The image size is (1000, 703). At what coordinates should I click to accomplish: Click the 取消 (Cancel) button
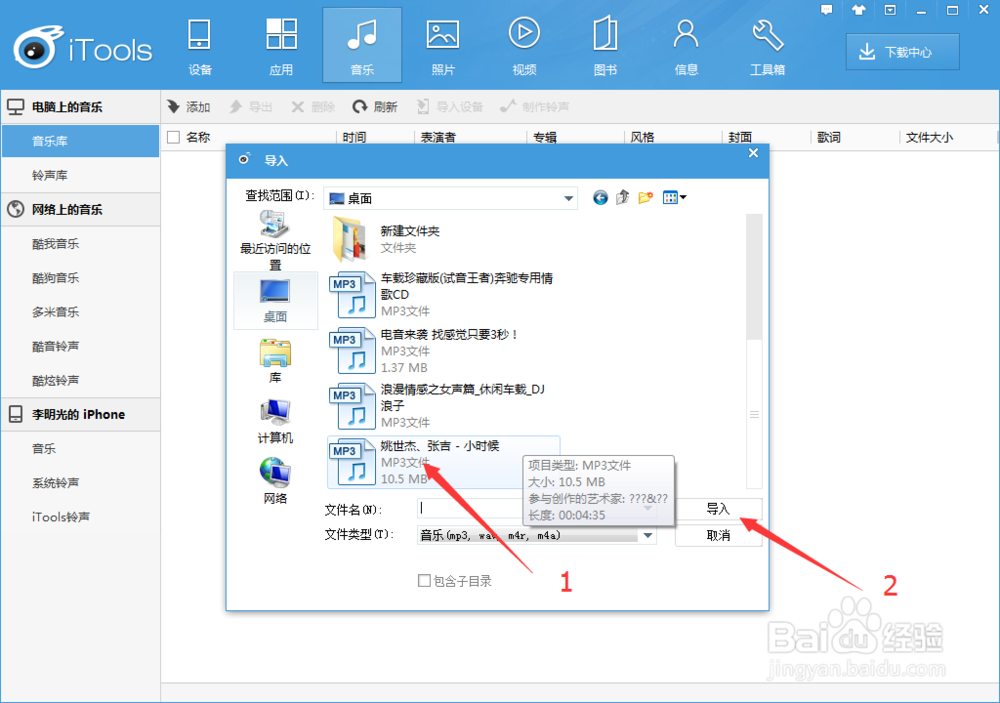click(x=718, y=535)
